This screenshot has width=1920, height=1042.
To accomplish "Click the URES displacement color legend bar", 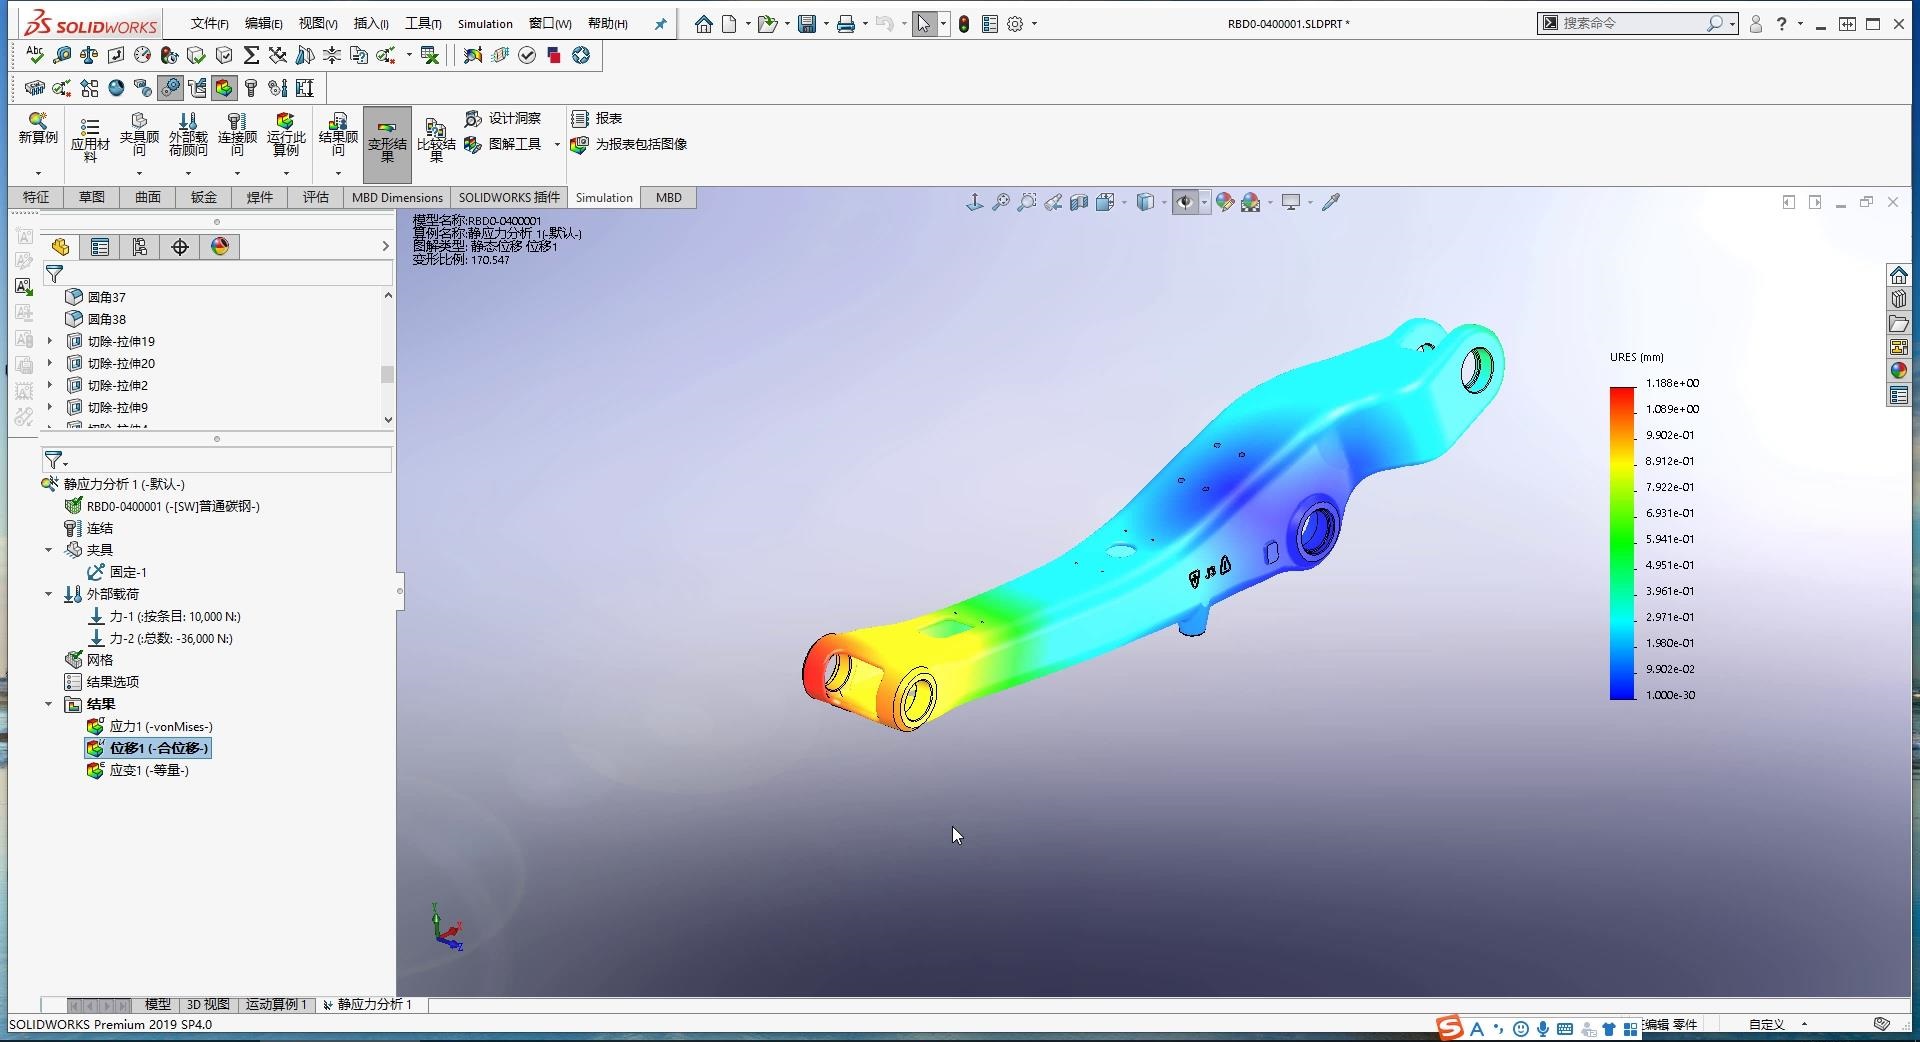I will click(1622, 543).
